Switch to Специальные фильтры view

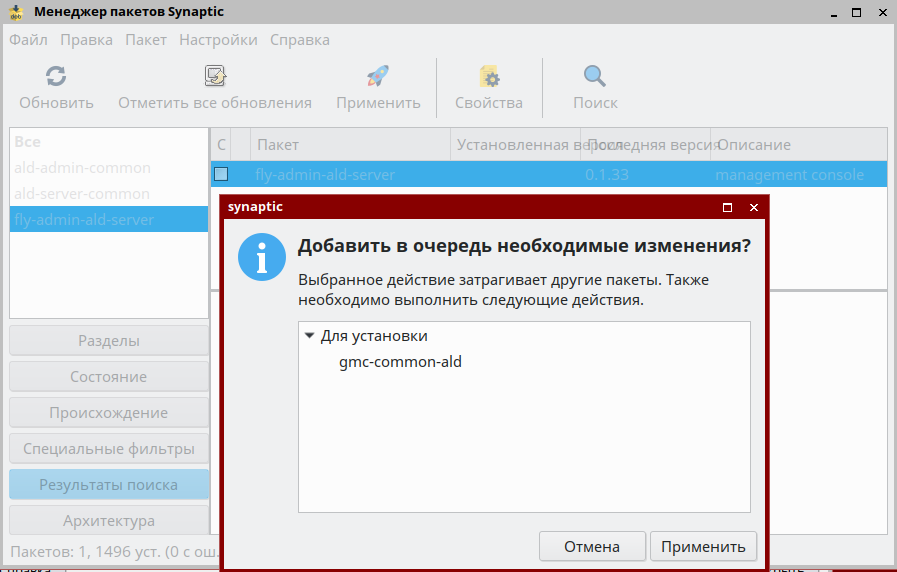[109, 449]
